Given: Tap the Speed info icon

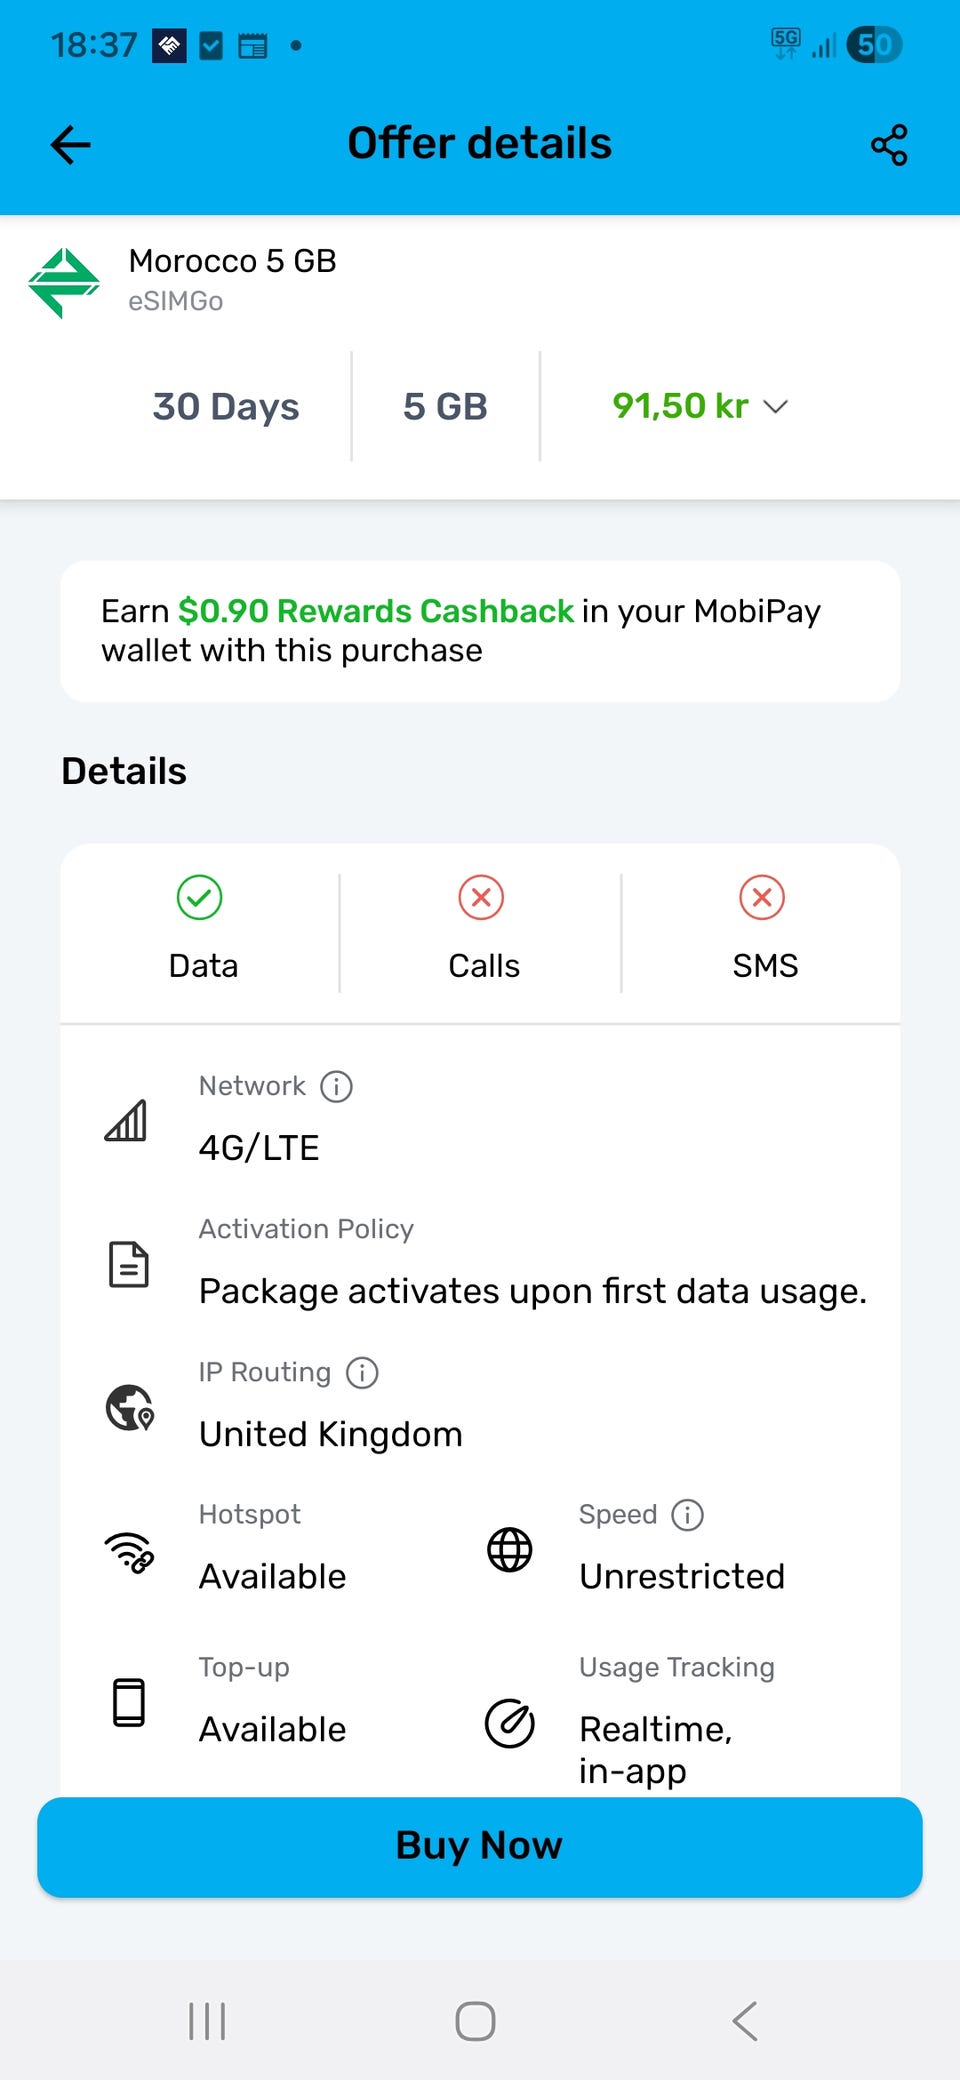Looking at the screenshot, I should 687,1515.
